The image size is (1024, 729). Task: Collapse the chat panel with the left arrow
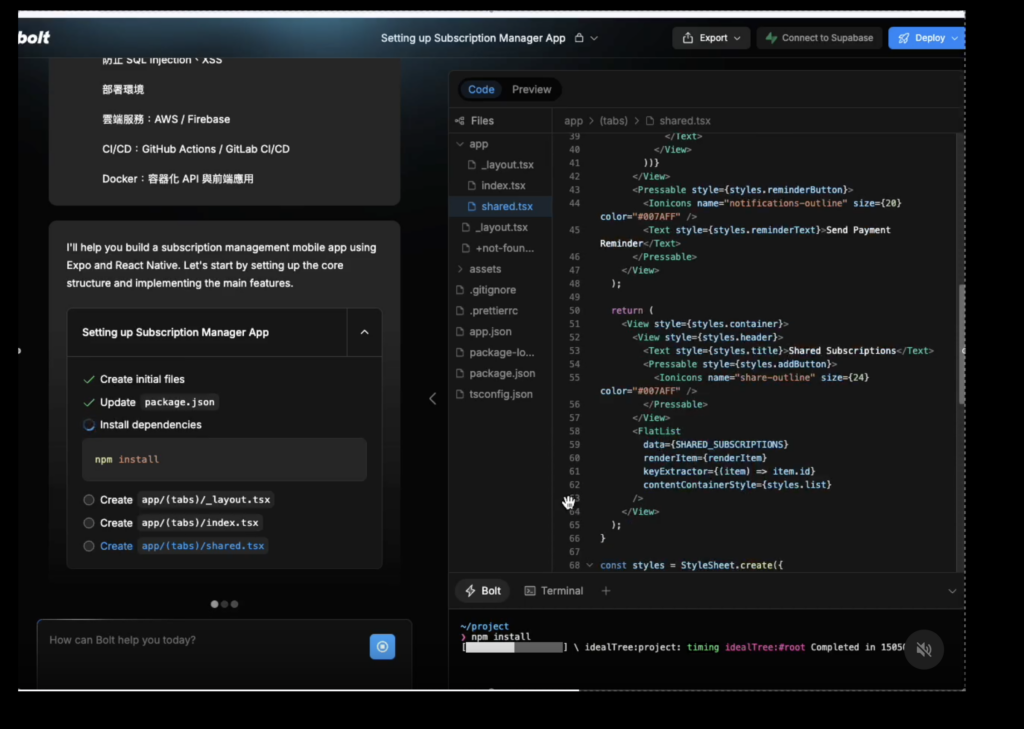[x=432, y=398]
